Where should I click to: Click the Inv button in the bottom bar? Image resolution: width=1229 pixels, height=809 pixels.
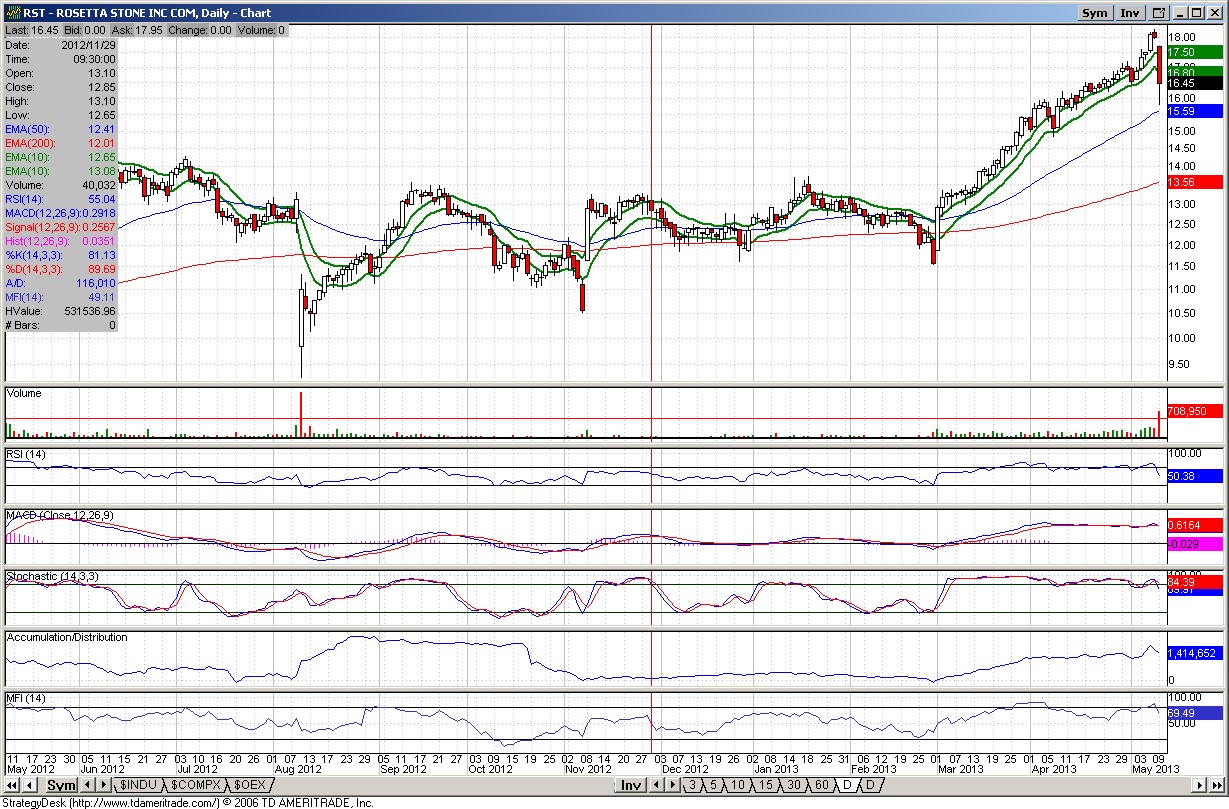(631, 786)
